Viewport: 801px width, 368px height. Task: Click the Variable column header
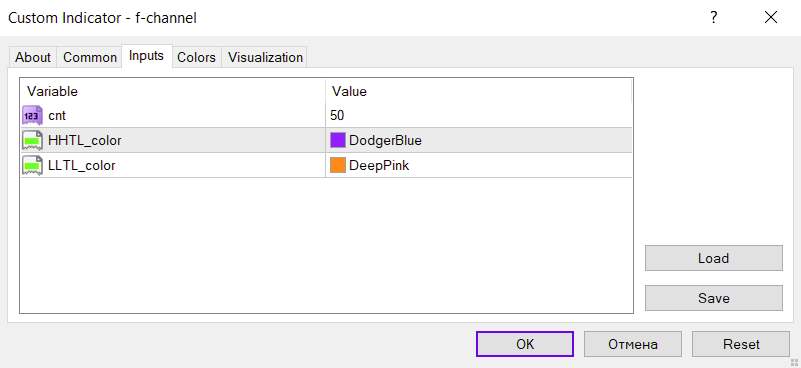click(x=52, y=91)
